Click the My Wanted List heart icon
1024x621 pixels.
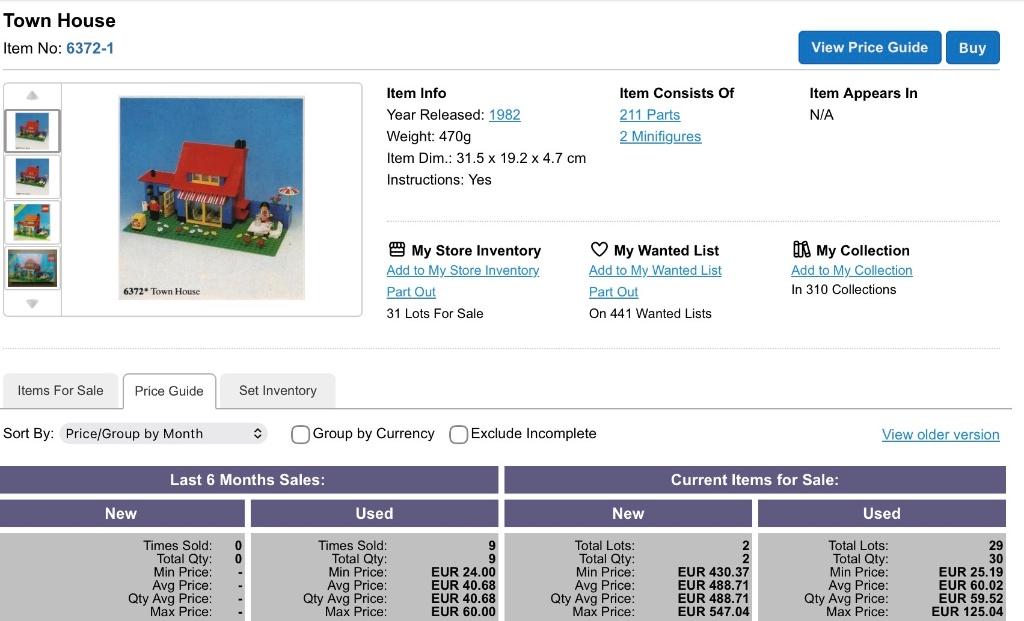[x=599, y=249]
